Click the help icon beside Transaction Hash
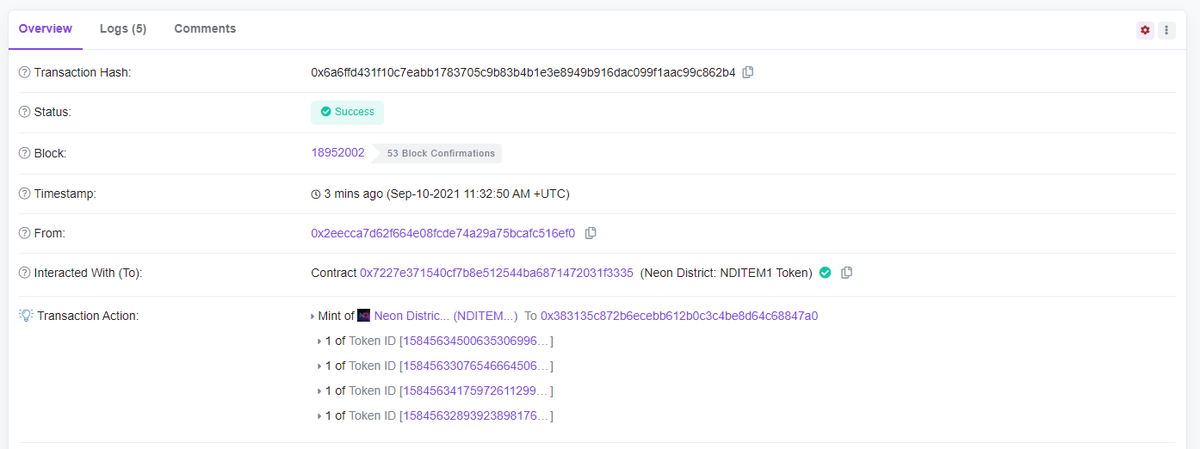Screen dimensions: 1200x449 click(25, 73)
